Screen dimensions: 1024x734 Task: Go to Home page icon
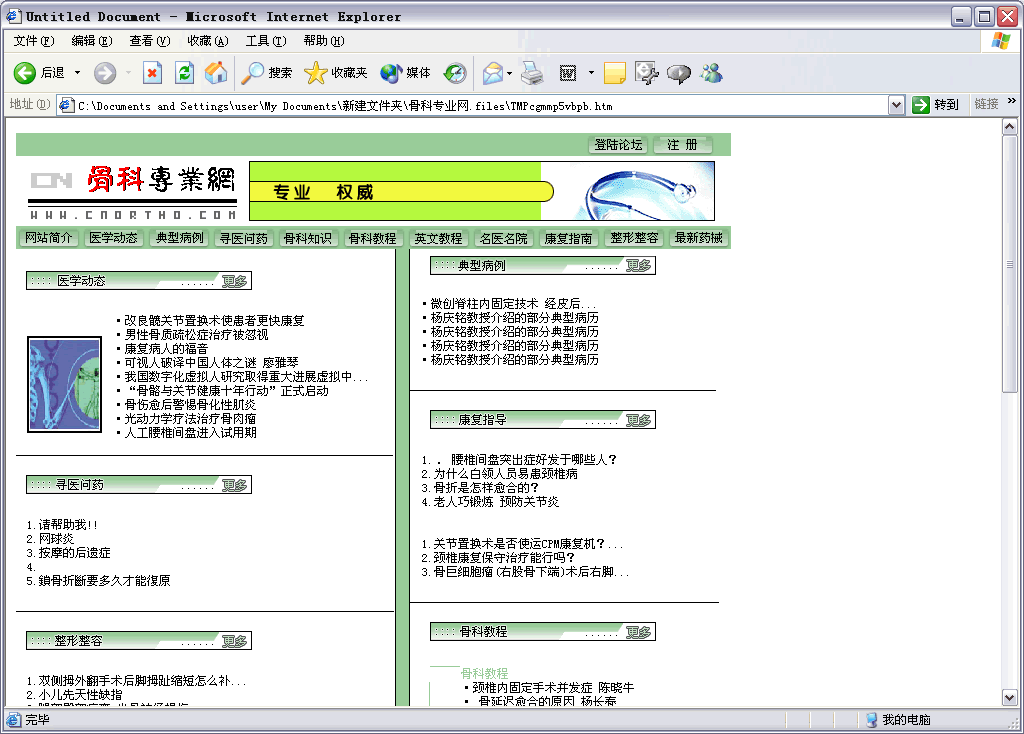[x=216, y=73]
